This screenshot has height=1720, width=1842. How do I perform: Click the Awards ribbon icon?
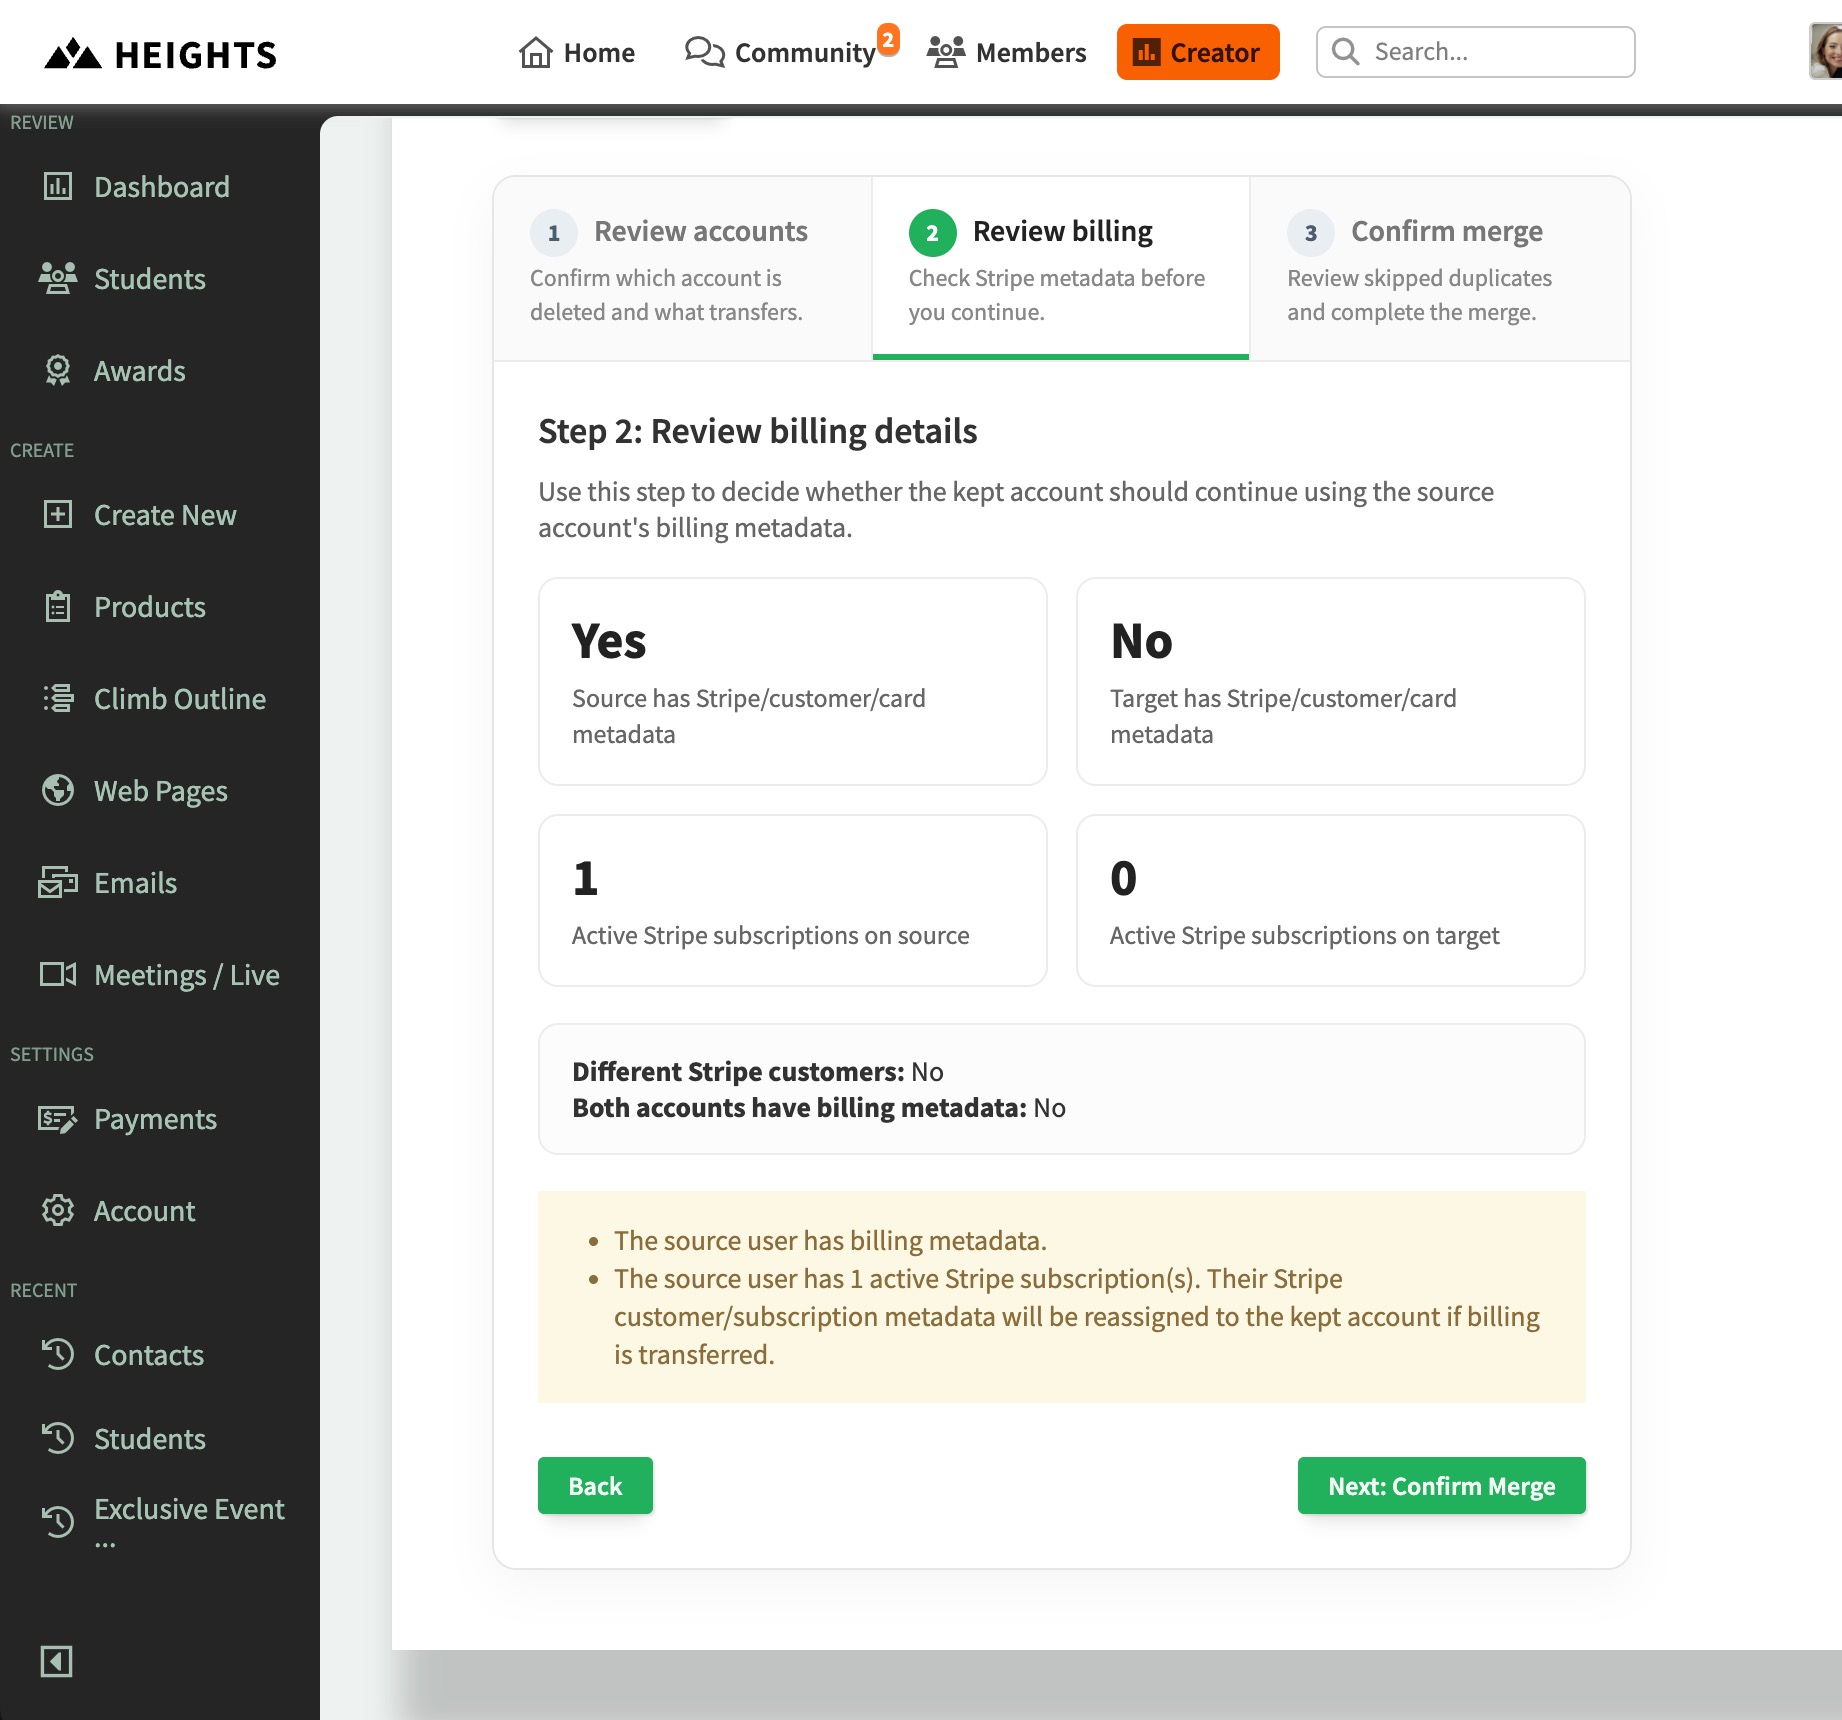[58, 370]
